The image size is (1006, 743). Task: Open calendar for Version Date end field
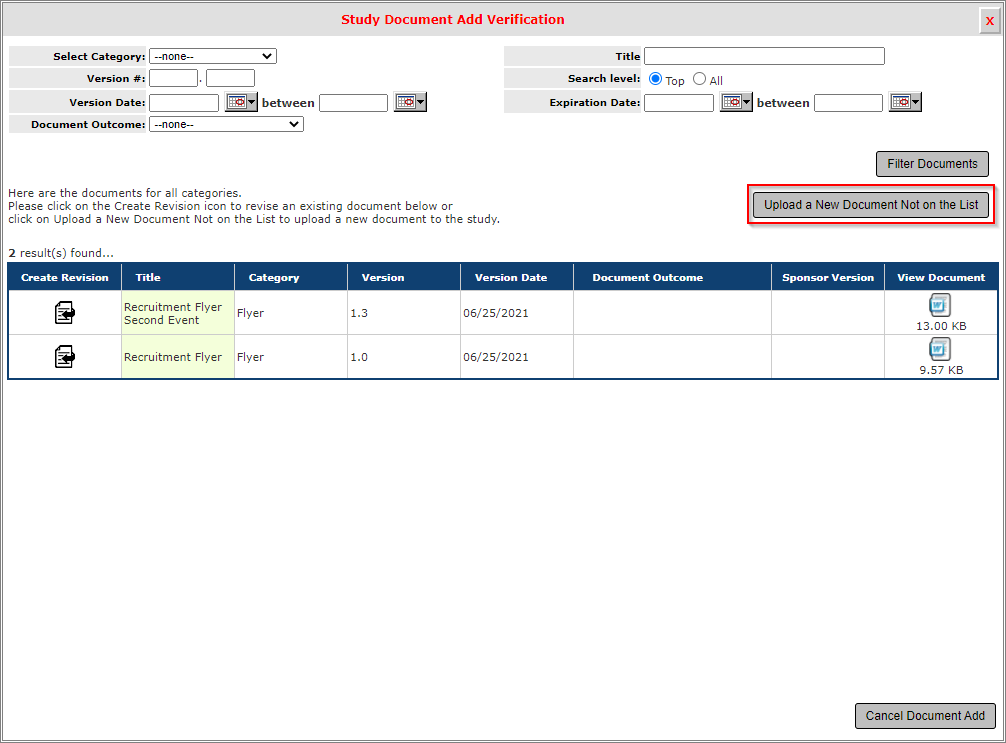411,102
